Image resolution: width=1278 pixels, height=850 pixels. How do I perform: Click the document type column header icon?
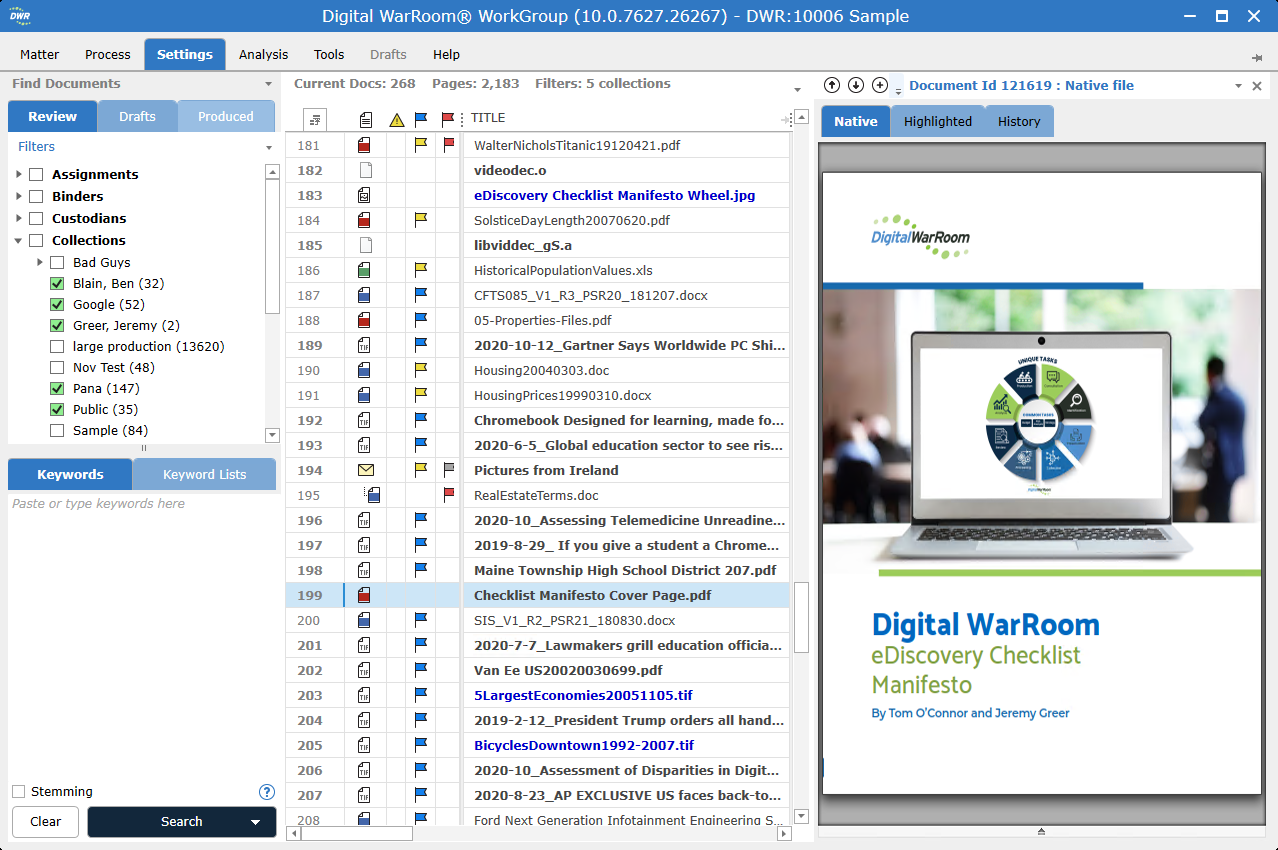click(366, 119)
